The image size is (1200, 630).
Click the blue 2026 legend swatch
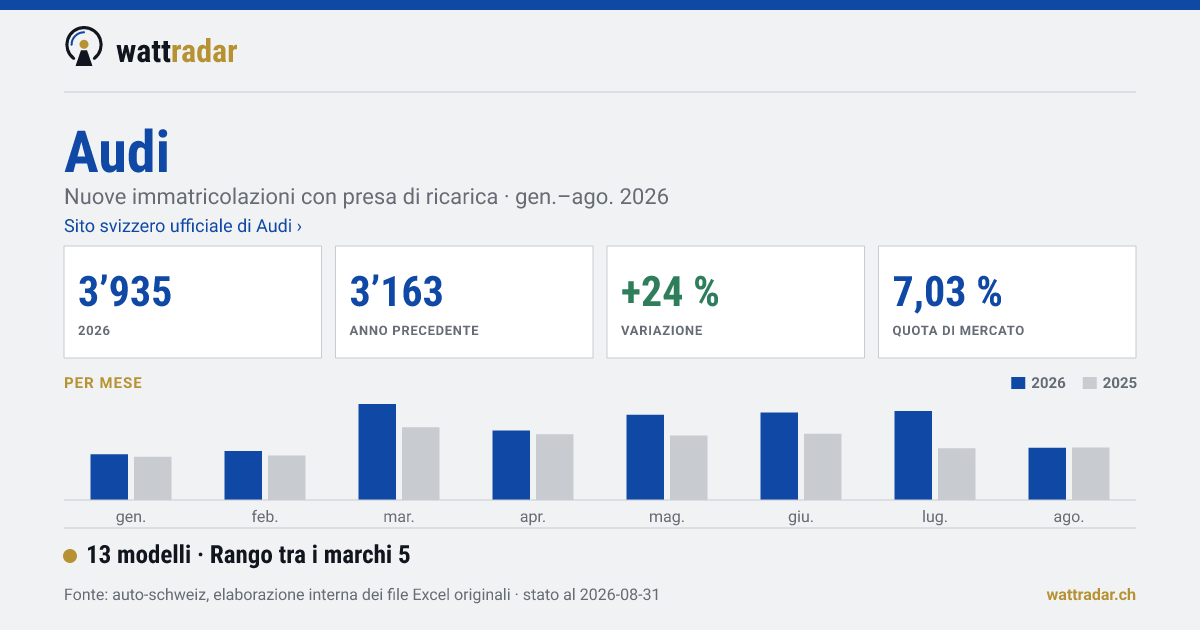[x=1019, y=383]
